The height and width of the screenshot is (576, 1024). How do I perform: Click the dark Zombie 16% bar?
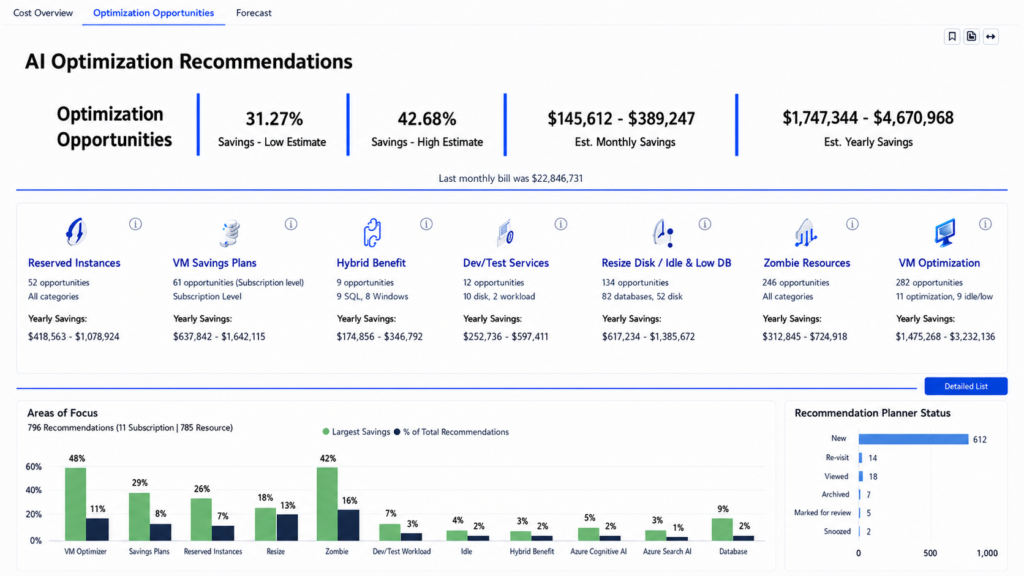pyautogui.click(x=349, y=525)
